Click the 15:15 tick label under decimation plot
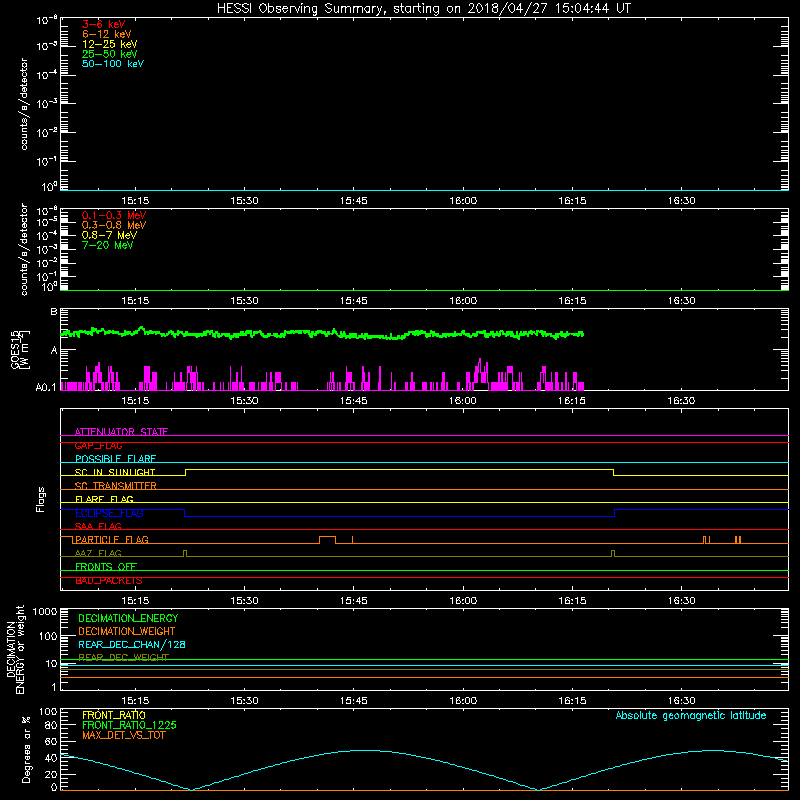Viewport: 800px width, 800px height. point(135,701)
